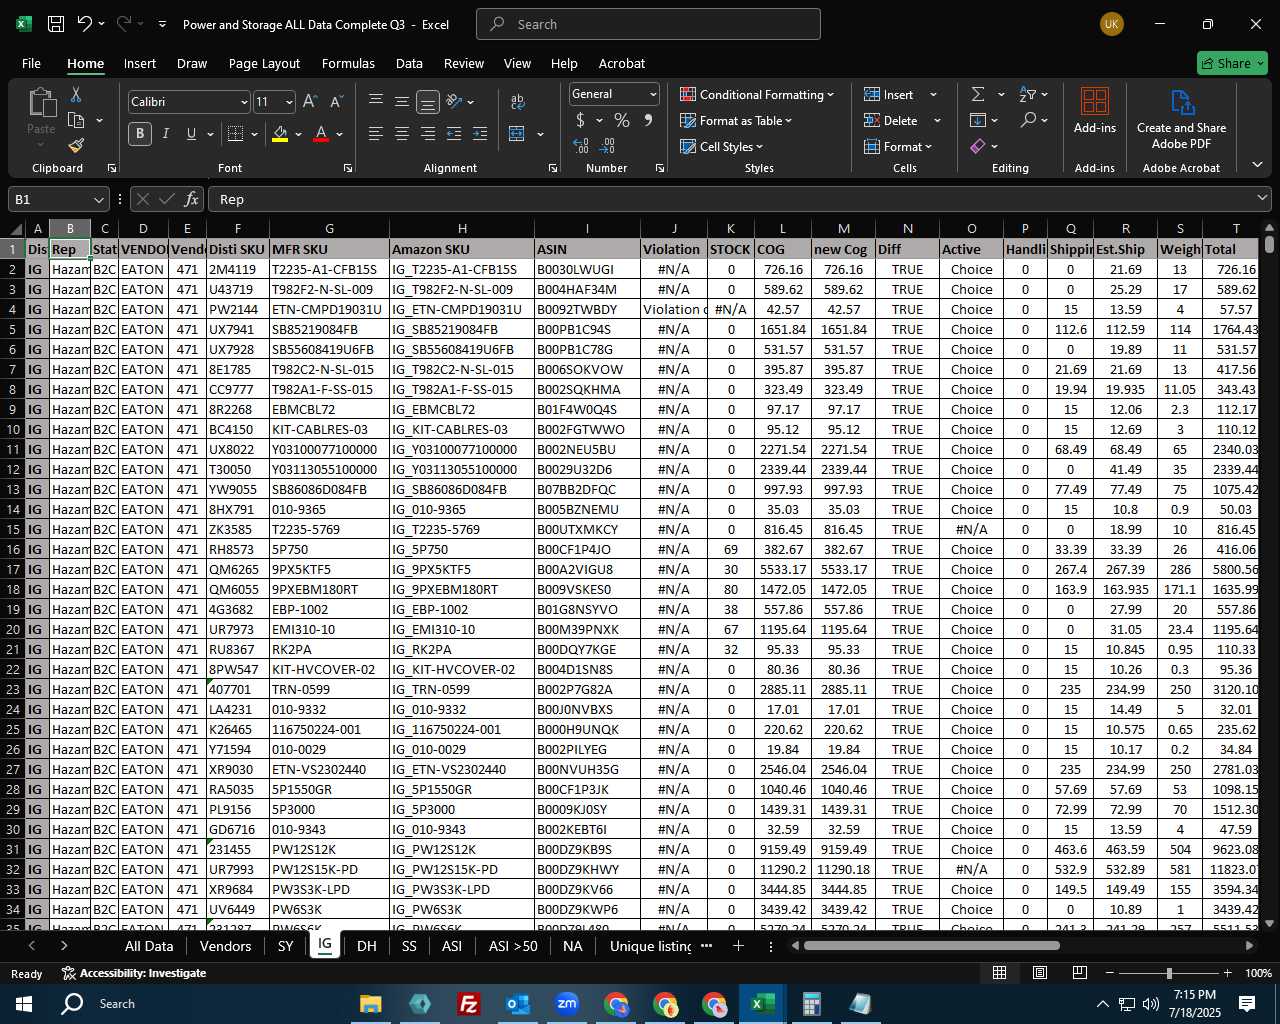Click Accessibility: Investigate in status bar
The image size is (1280, 1024).
coord(134,973)
